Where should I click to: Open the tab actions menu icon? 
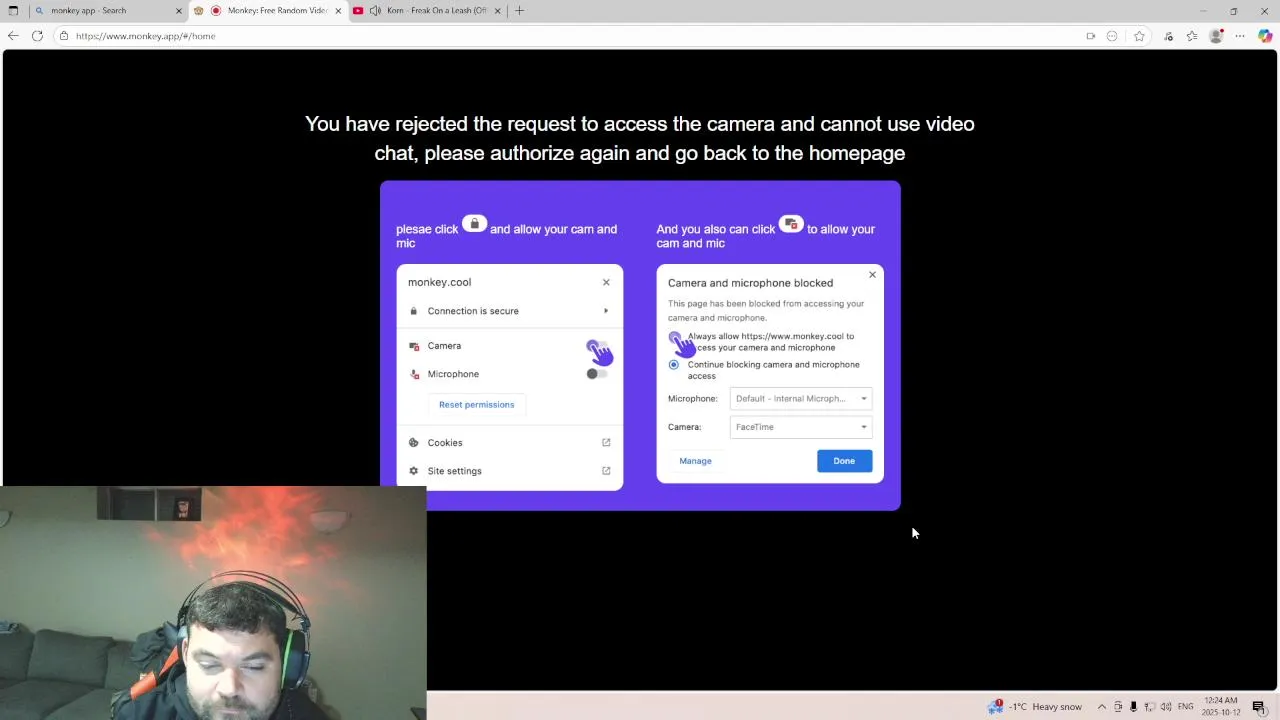pyautogui.click(x=13, y=10)
